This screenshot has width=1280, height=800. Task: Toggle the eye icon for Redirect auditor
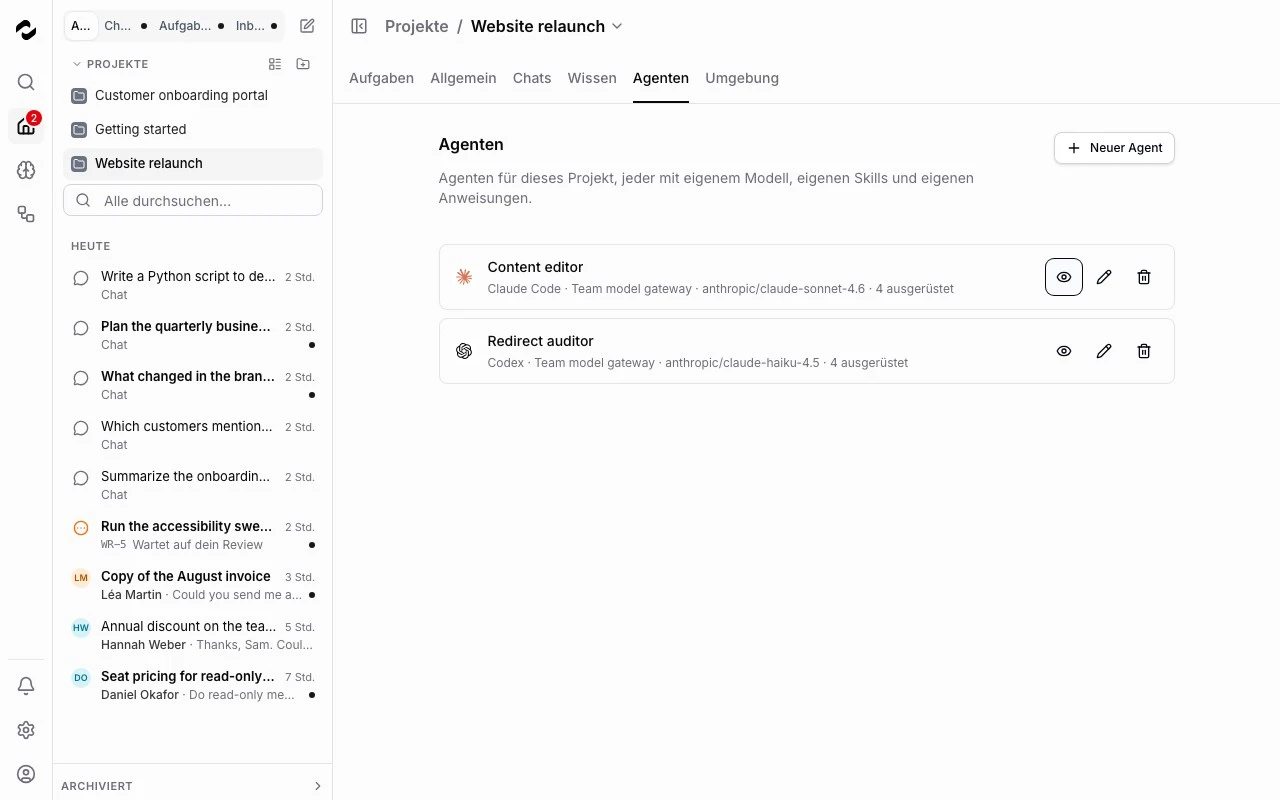click(x=1064, y=351)
